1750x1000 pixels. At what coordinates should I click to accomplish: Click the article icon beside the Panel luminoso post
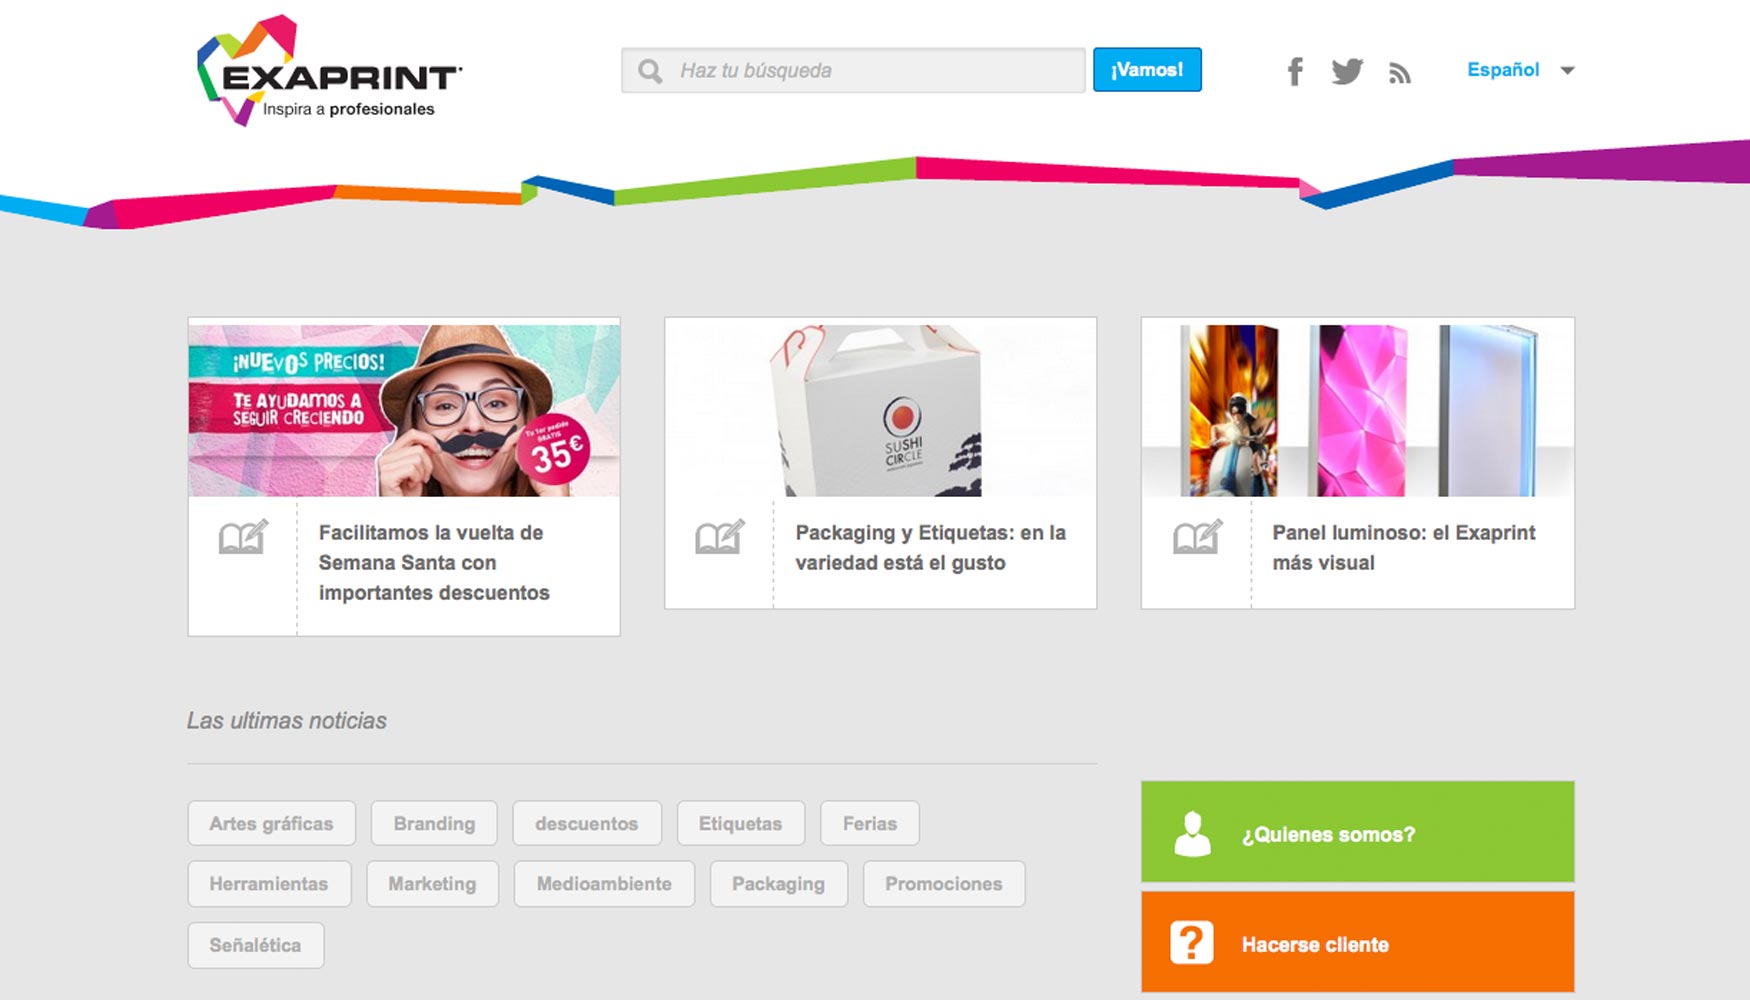1195,536
